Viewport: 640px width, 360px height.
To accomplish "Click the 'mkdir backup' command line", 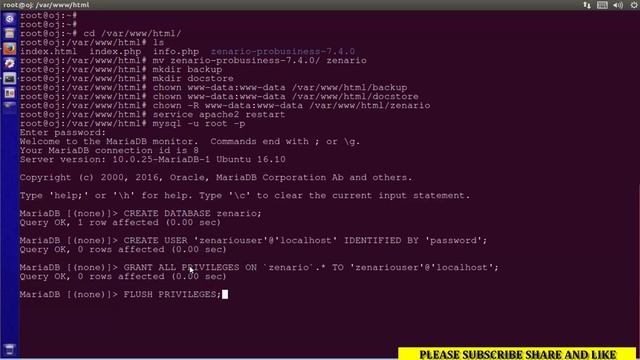I will (187, 69).
